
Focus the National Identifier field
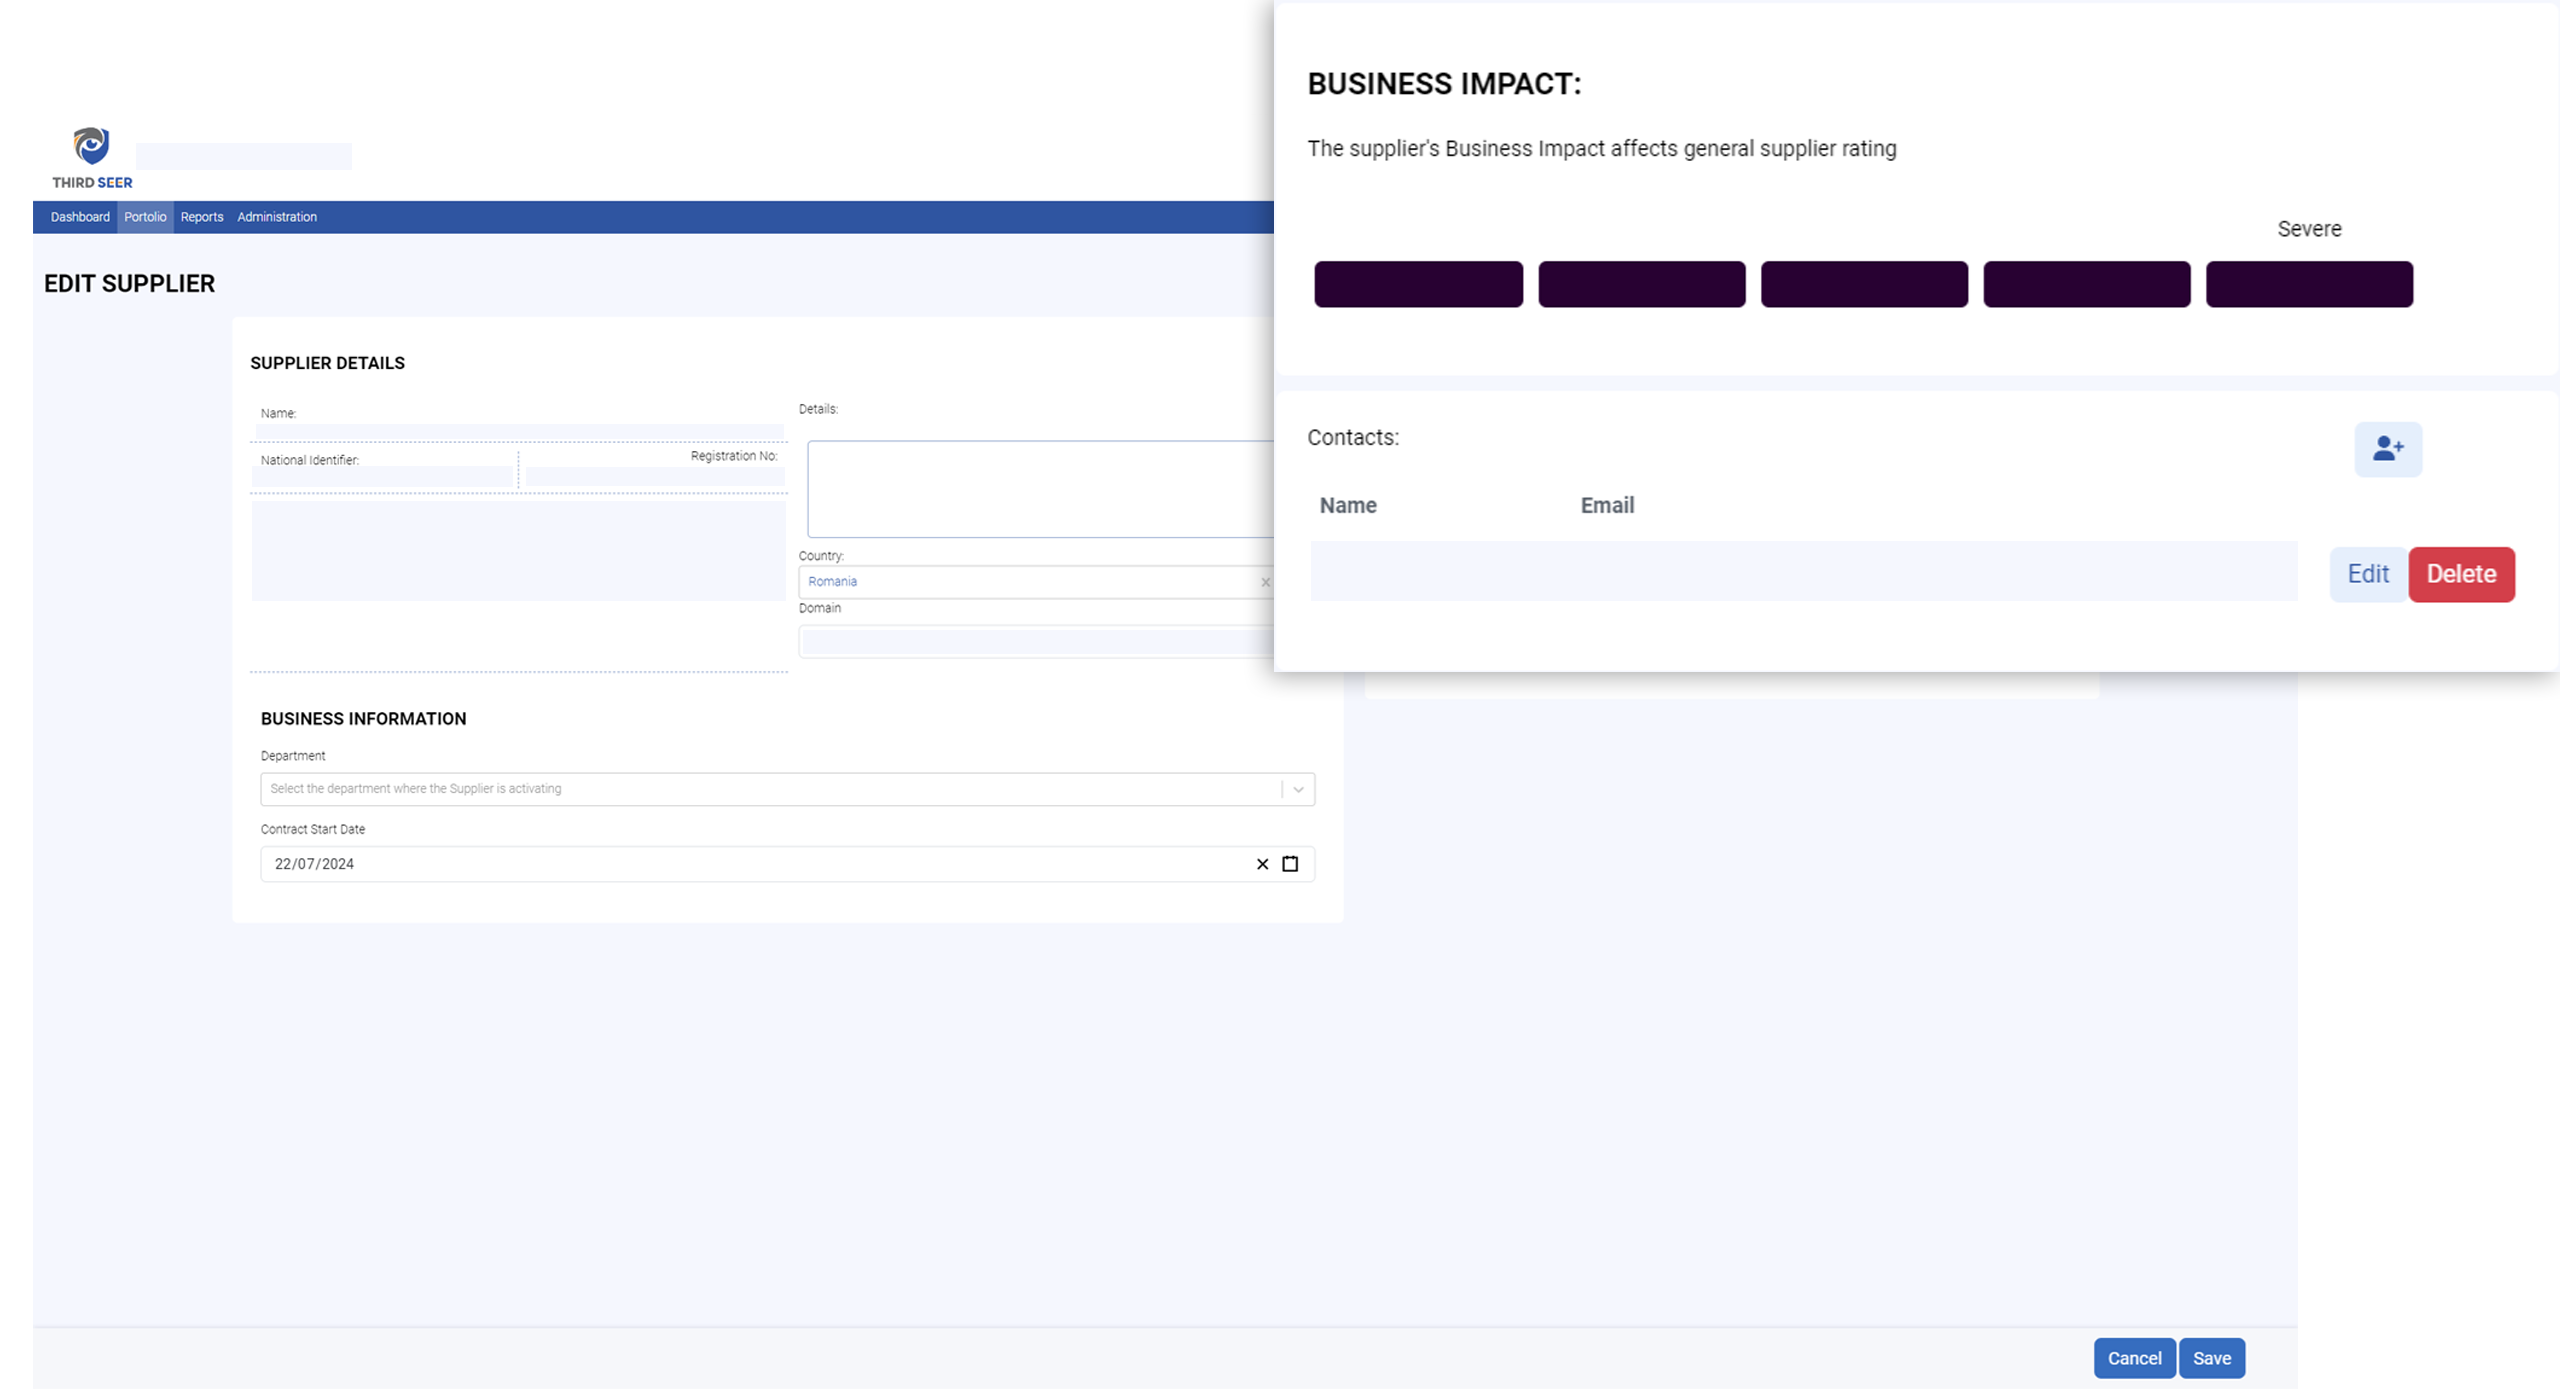click(x=382, y=478)
